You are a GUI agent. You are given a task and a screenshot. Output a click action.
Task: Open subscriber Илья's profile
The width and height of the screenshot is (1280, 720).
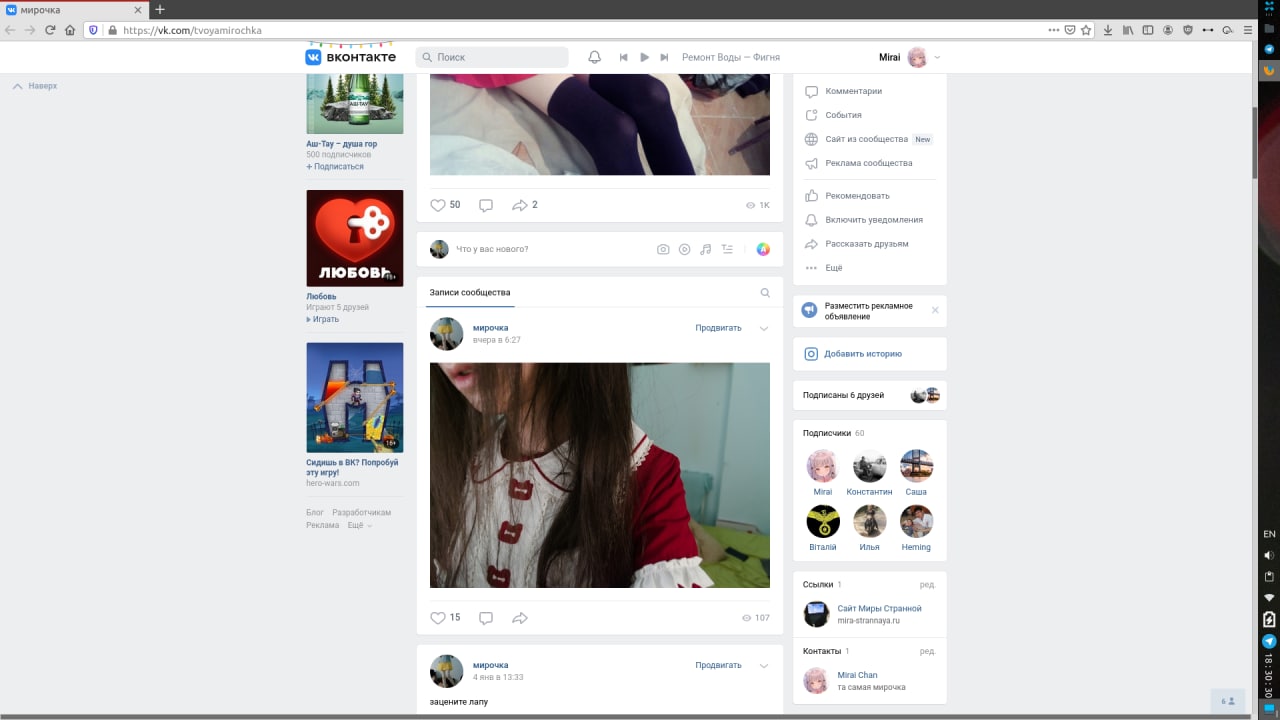click(x=869, y=528)
